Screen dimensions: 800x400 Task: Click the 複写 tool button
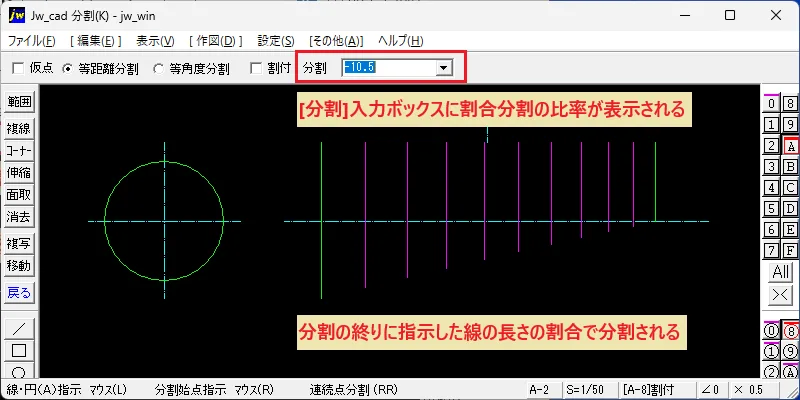pos(19,244)
